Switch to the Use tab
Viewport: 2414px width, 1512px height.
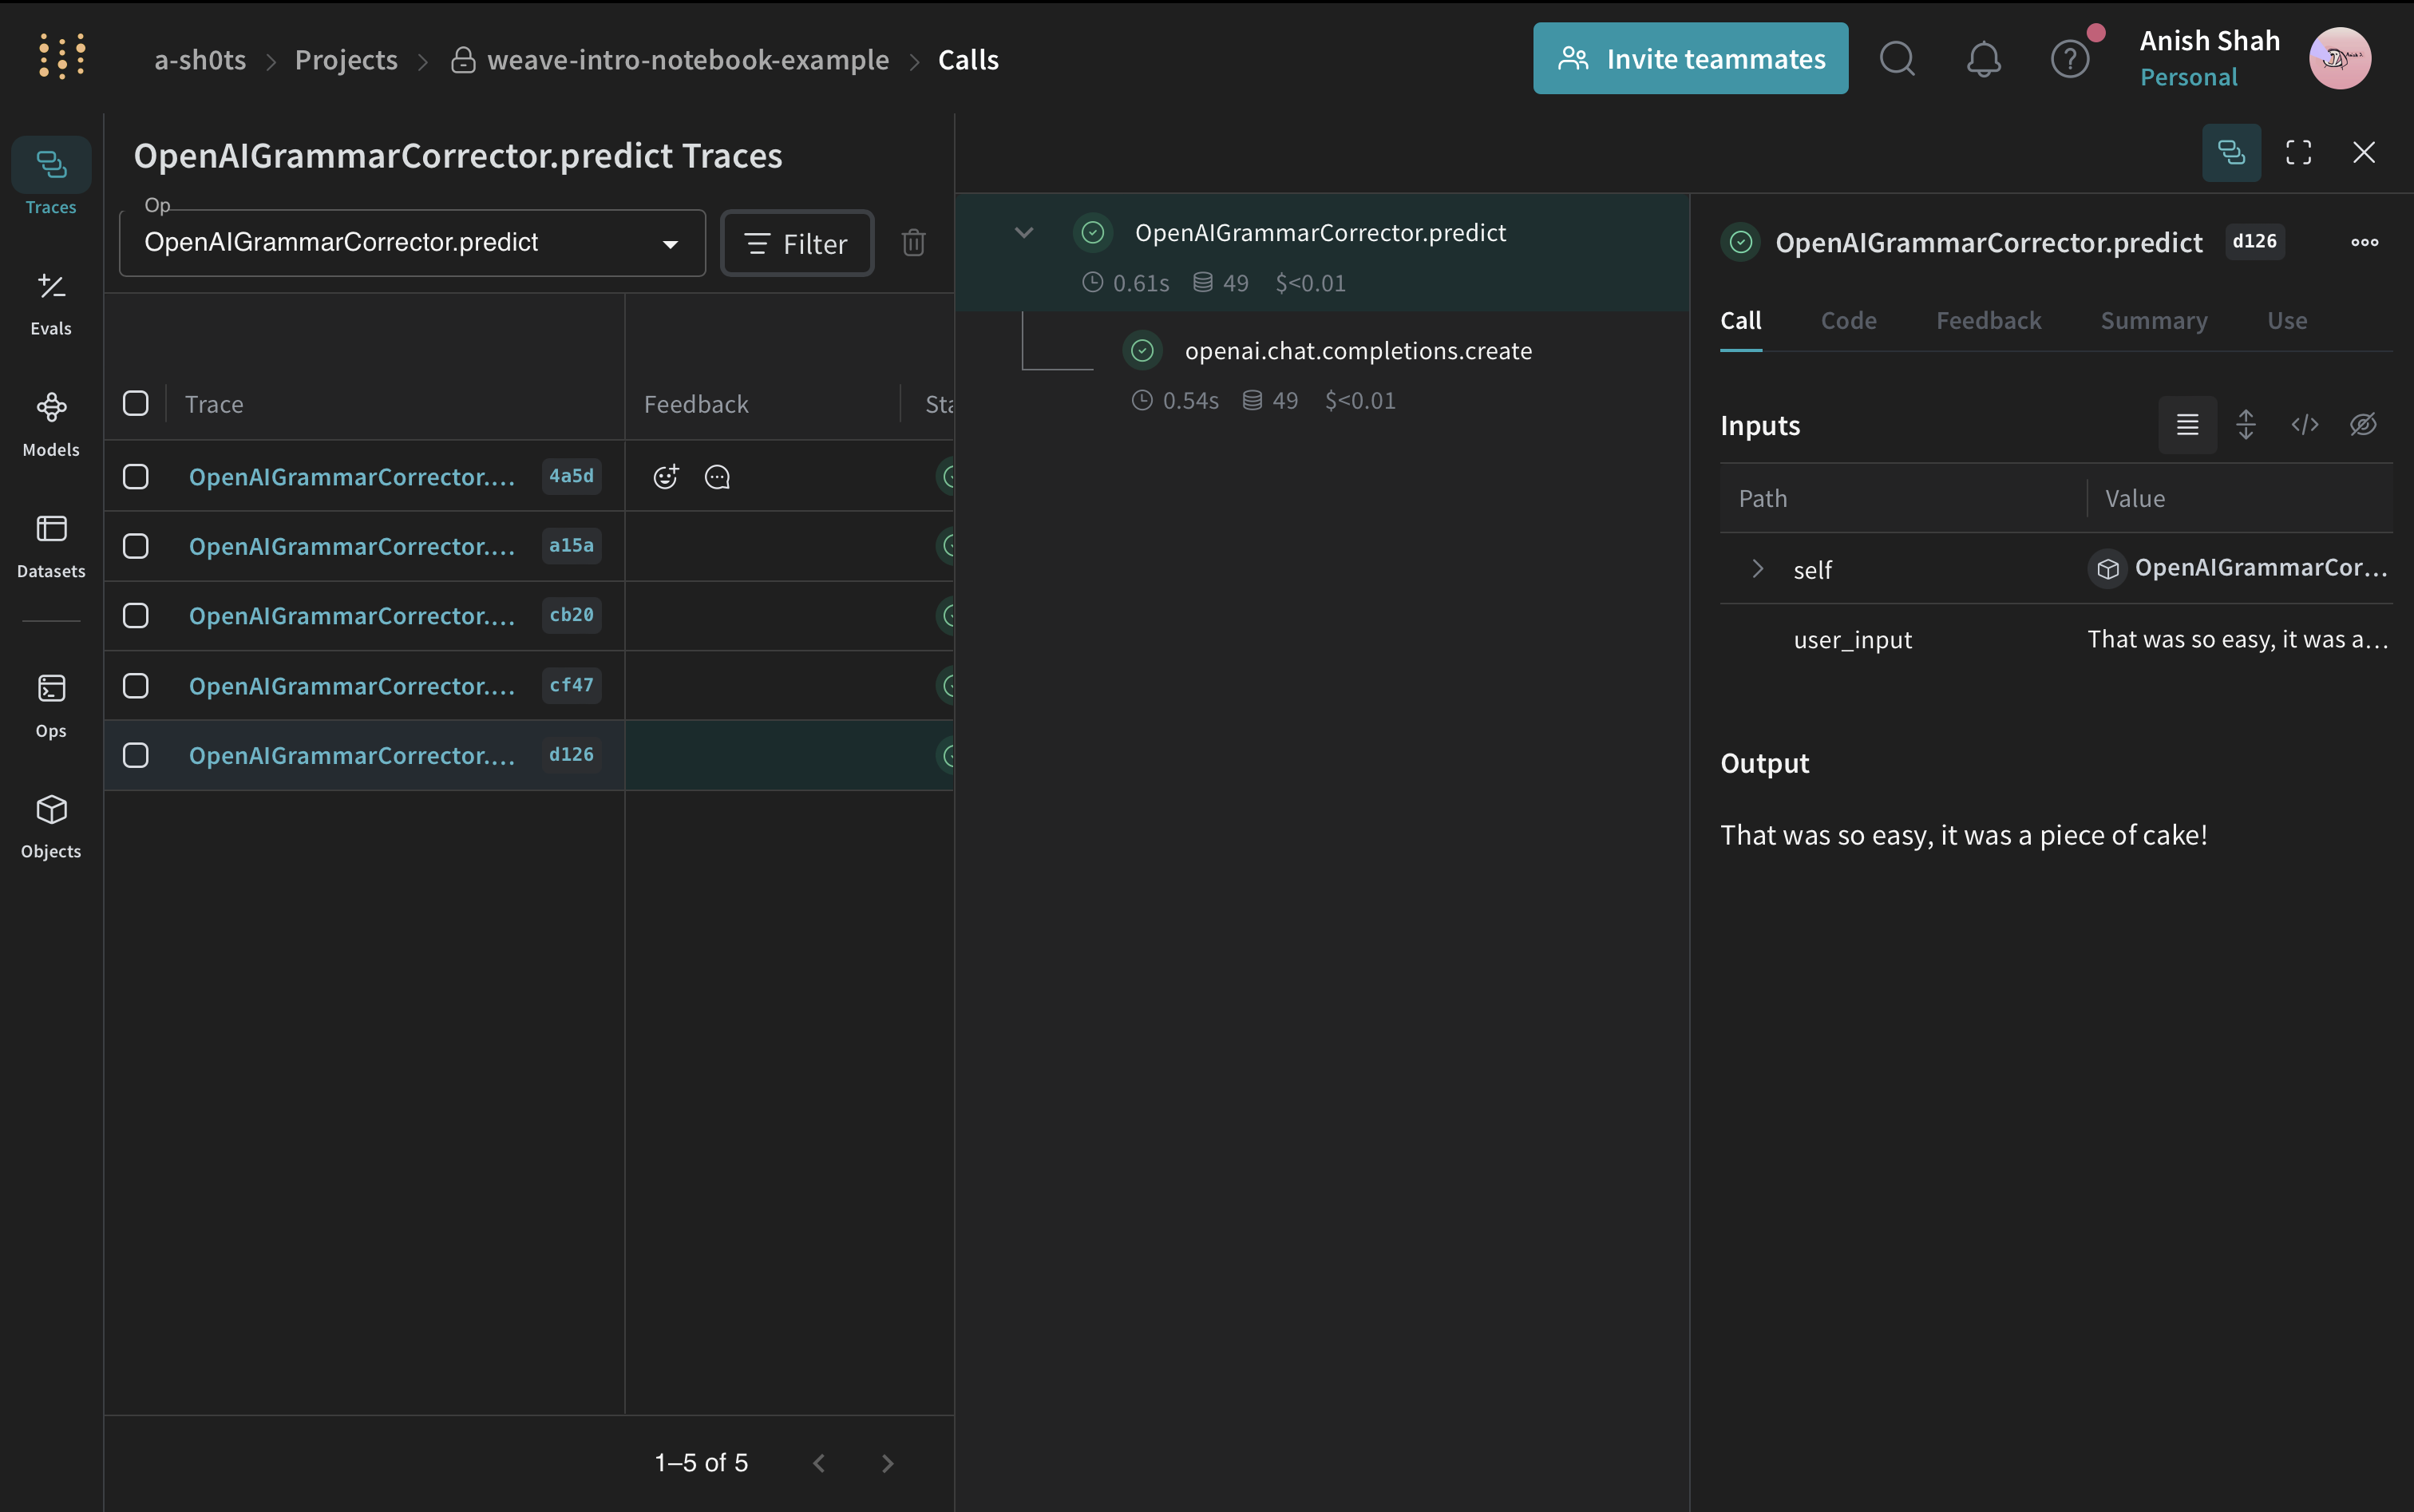[x=2286, y=321]
